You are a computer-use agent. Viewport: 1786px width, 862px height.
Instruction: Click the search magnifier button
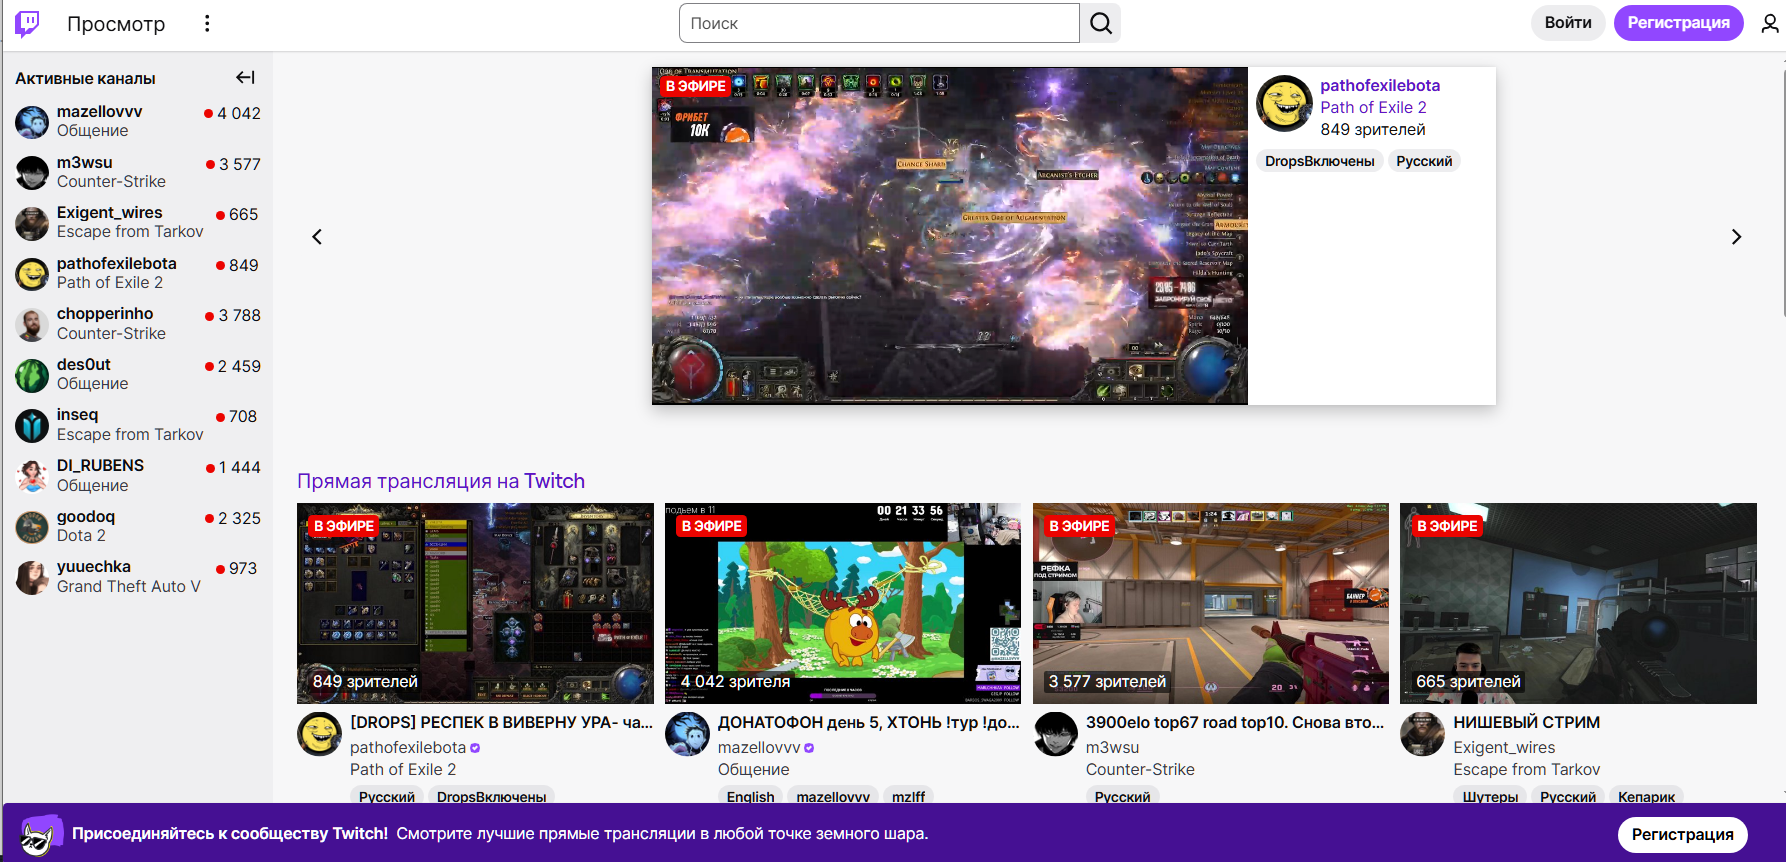pos(1100,23)
